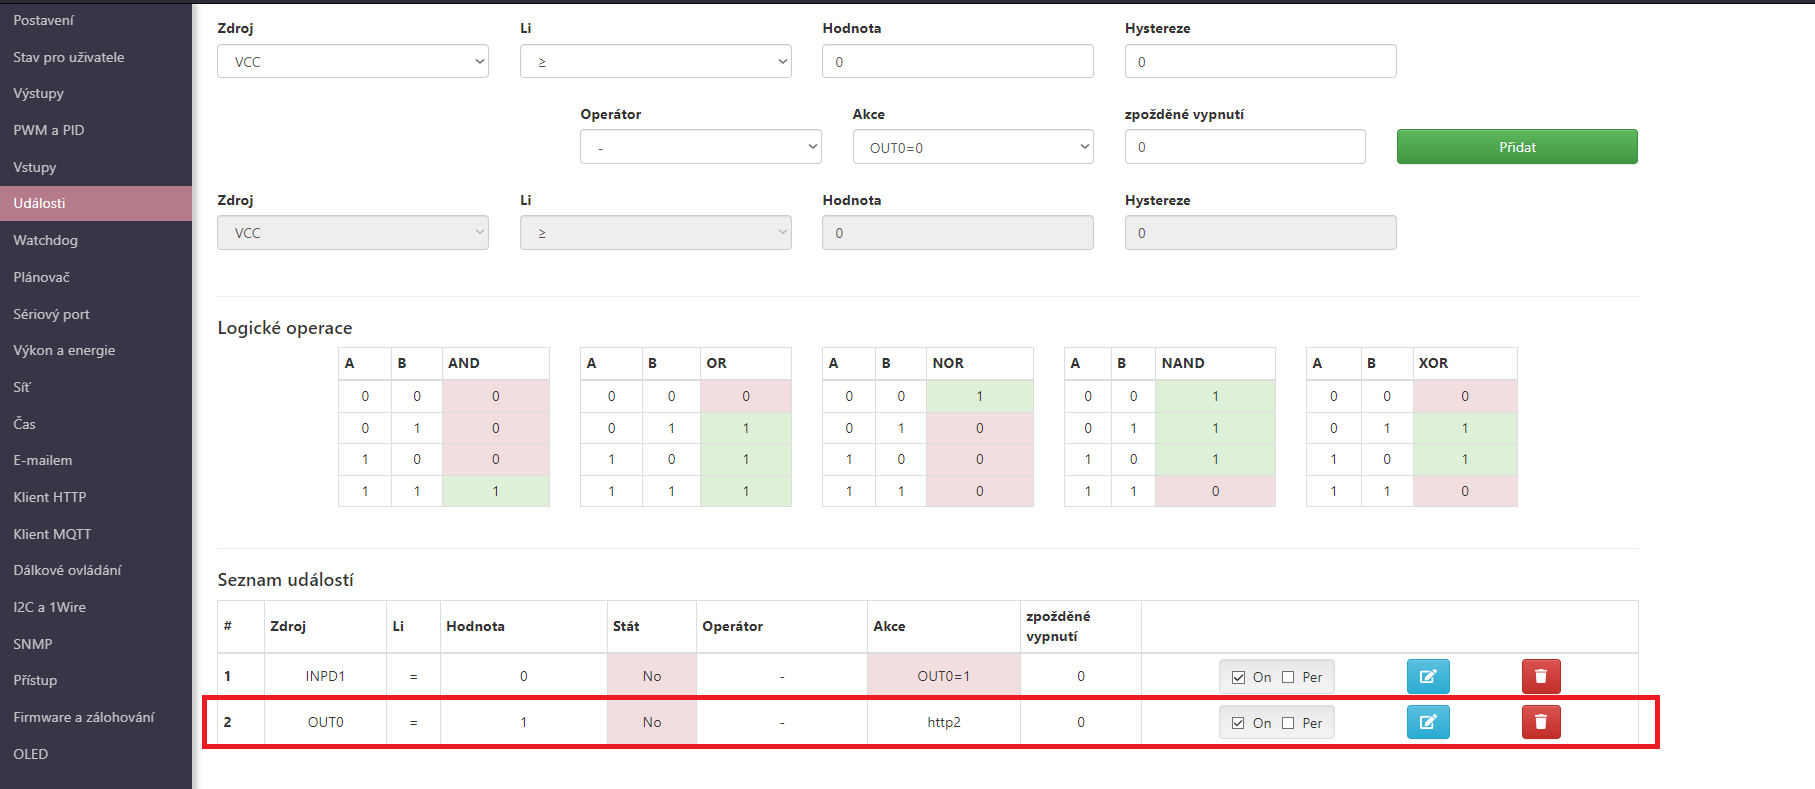
Task: Open Klient MQTT settings page
Action: [x=52, y=534]
